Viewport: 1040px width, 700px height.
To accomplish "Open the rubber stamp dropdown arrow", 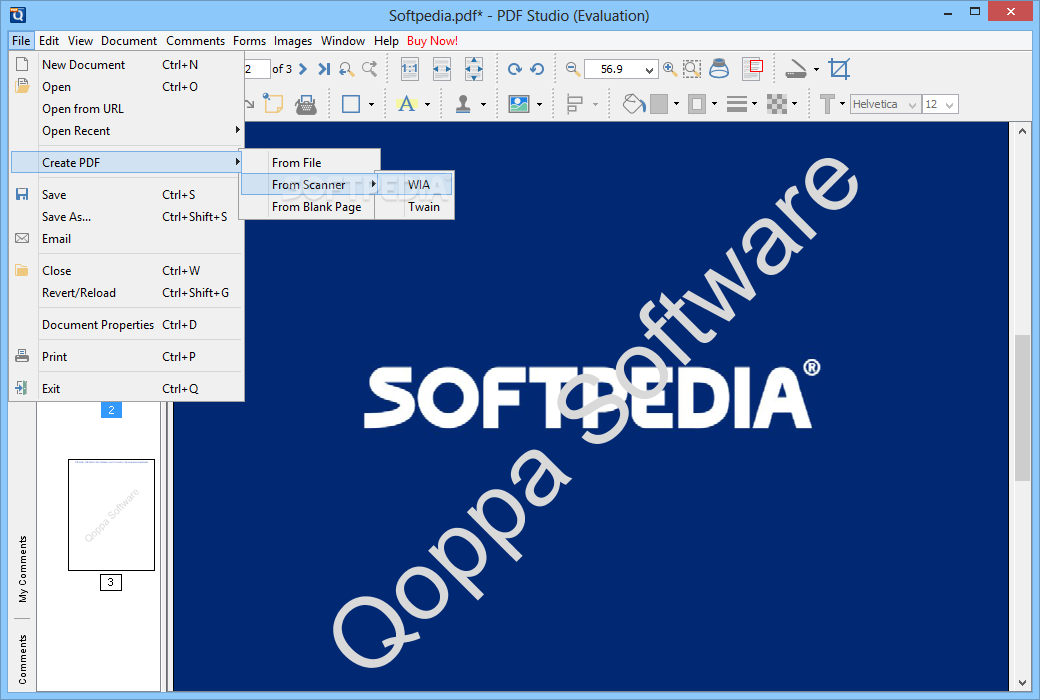I will tap(483, 104).
